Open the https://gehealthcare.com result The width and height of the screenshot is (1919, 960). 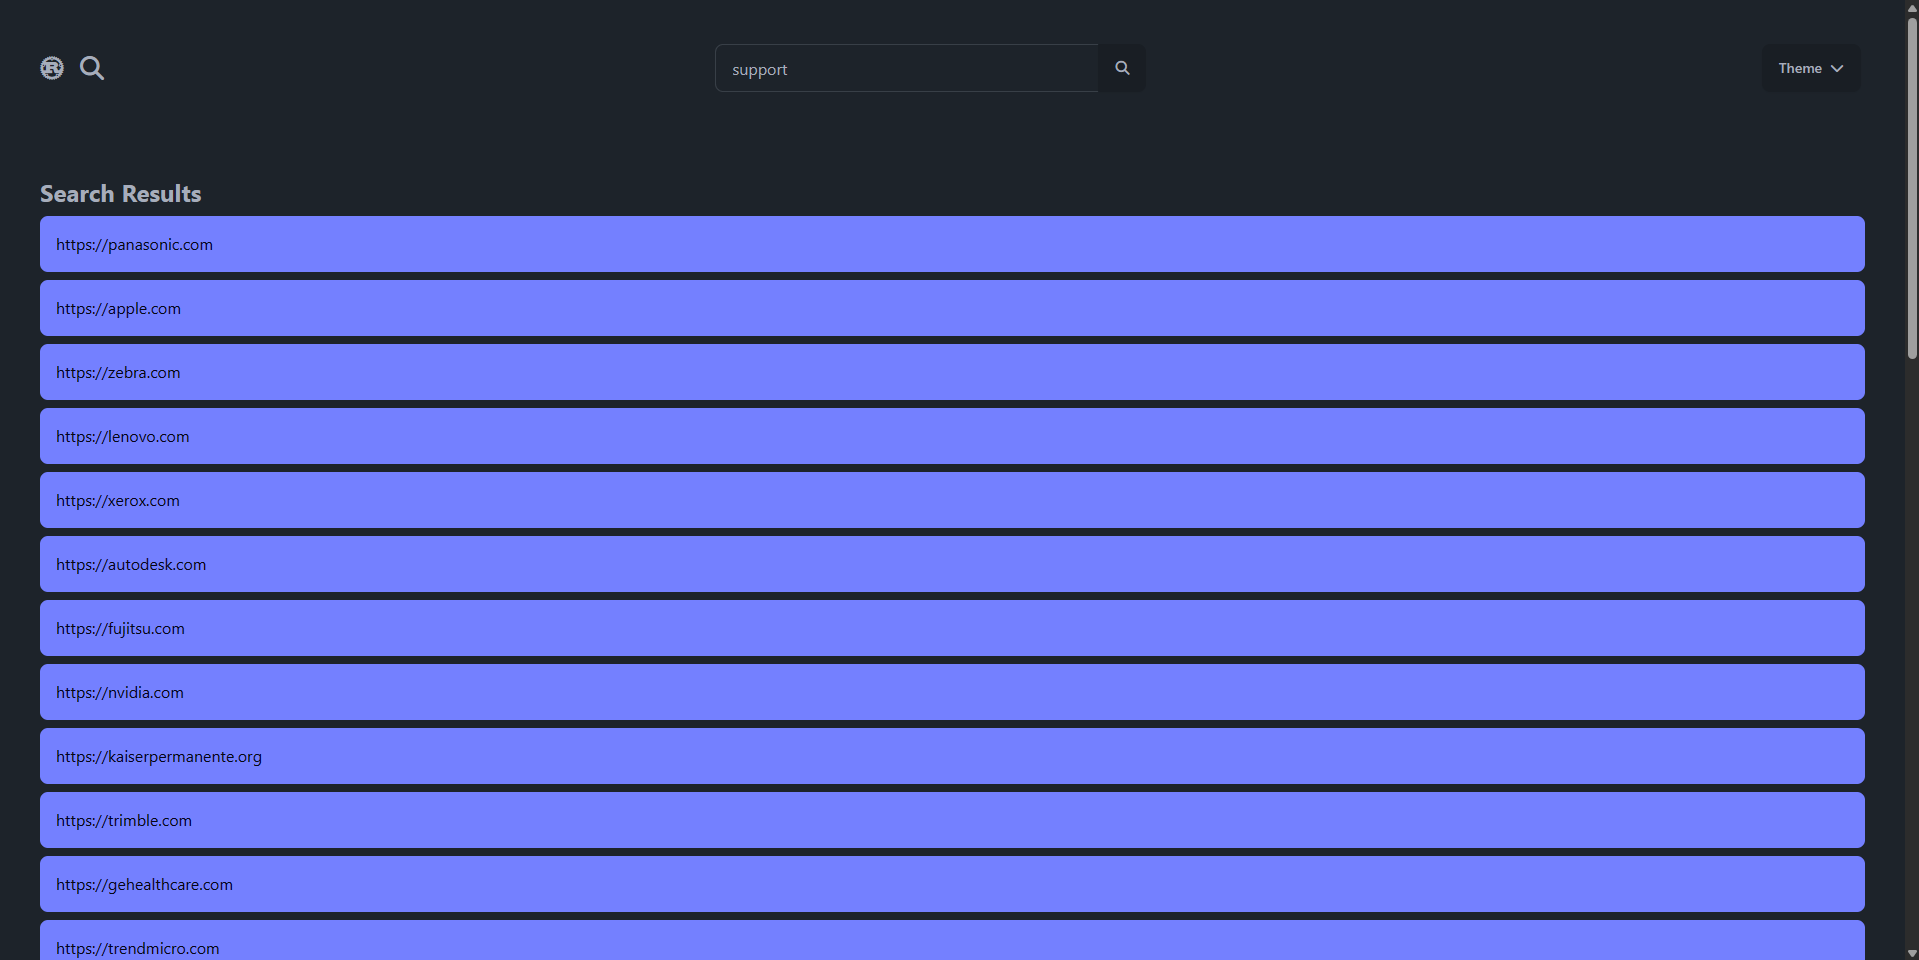click(952, 884)
